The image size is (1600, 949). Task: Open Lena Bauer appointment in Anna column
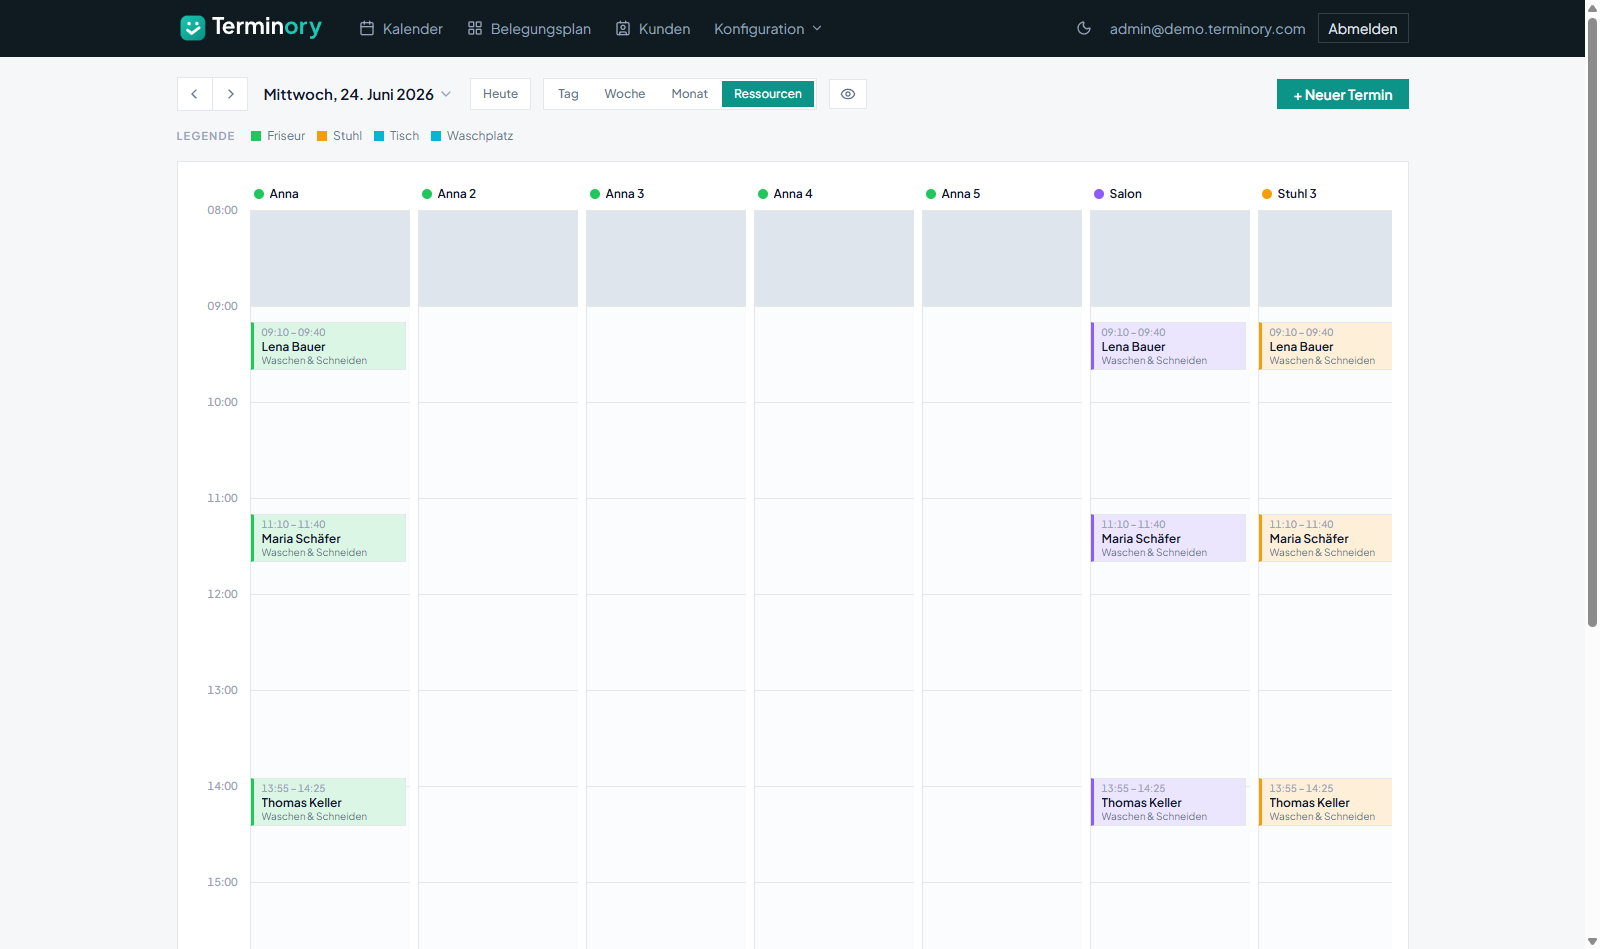328,346
